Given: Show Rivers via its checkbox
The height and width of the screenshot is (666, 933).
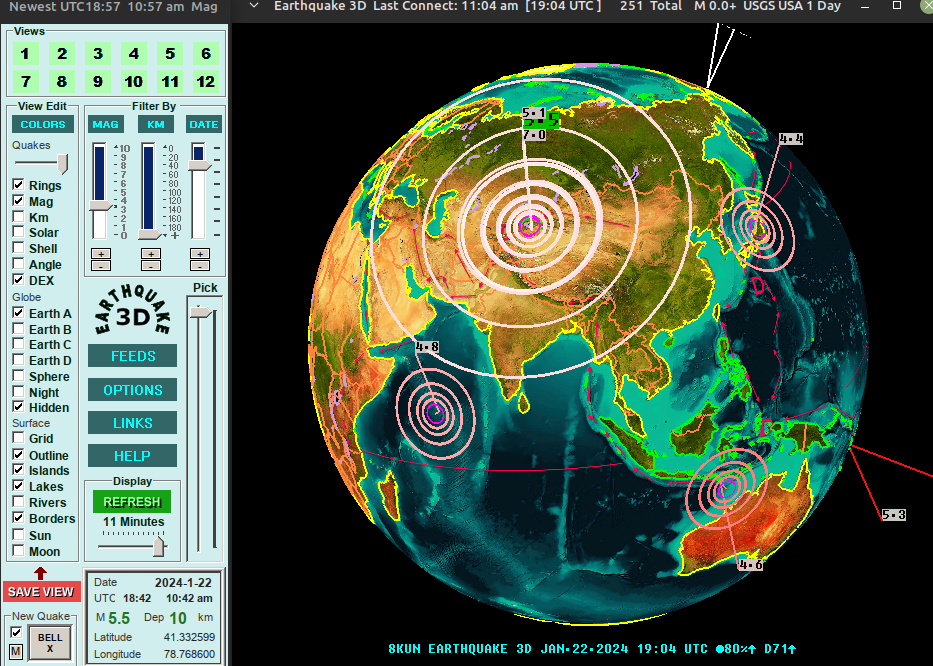Looking at the screenshot, I should [18, 502].
